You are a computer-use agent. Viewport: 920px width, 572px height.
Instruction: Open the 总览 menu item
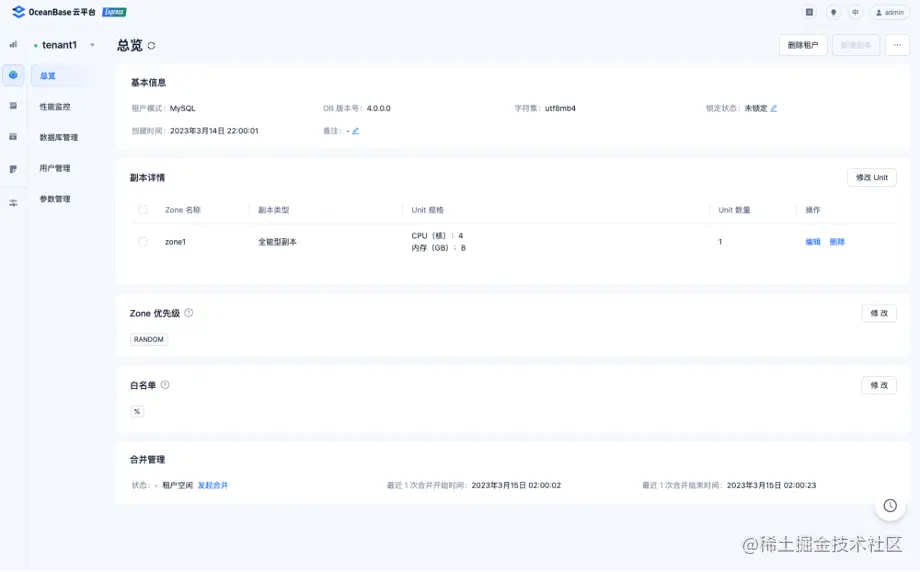pyautogui.click(x=48, y=76)
